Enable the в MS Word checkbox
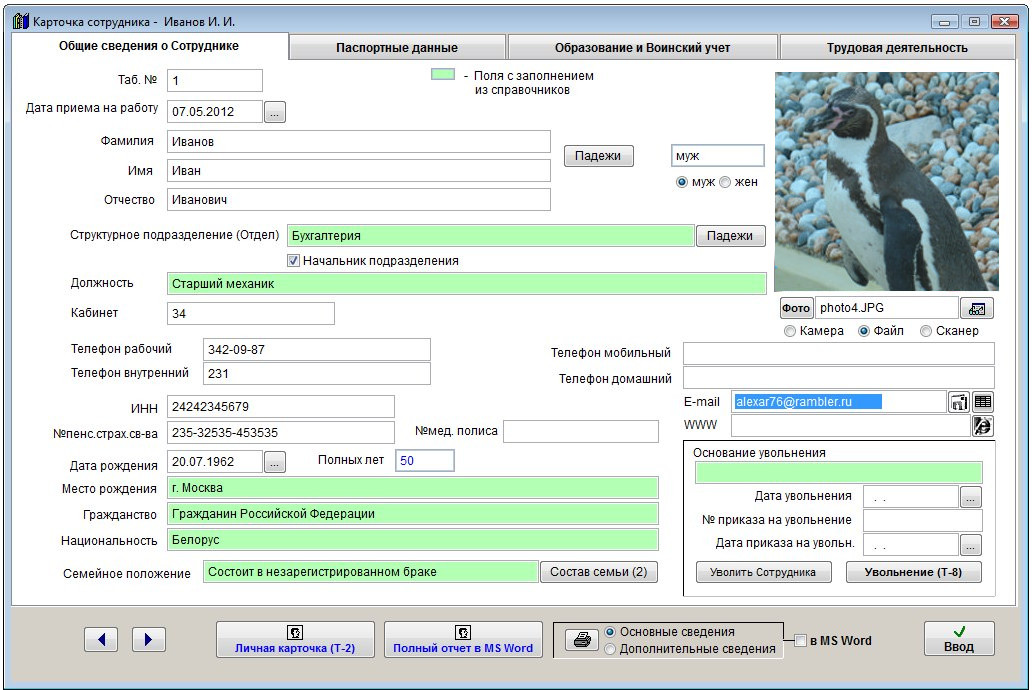The image size is (1032, 690). tap(801, 641)
